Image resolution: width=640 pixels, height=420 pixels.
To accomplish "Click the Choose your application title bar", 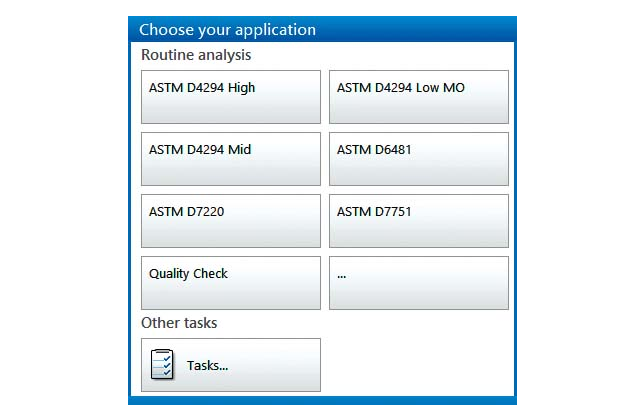I will point(322,30).
